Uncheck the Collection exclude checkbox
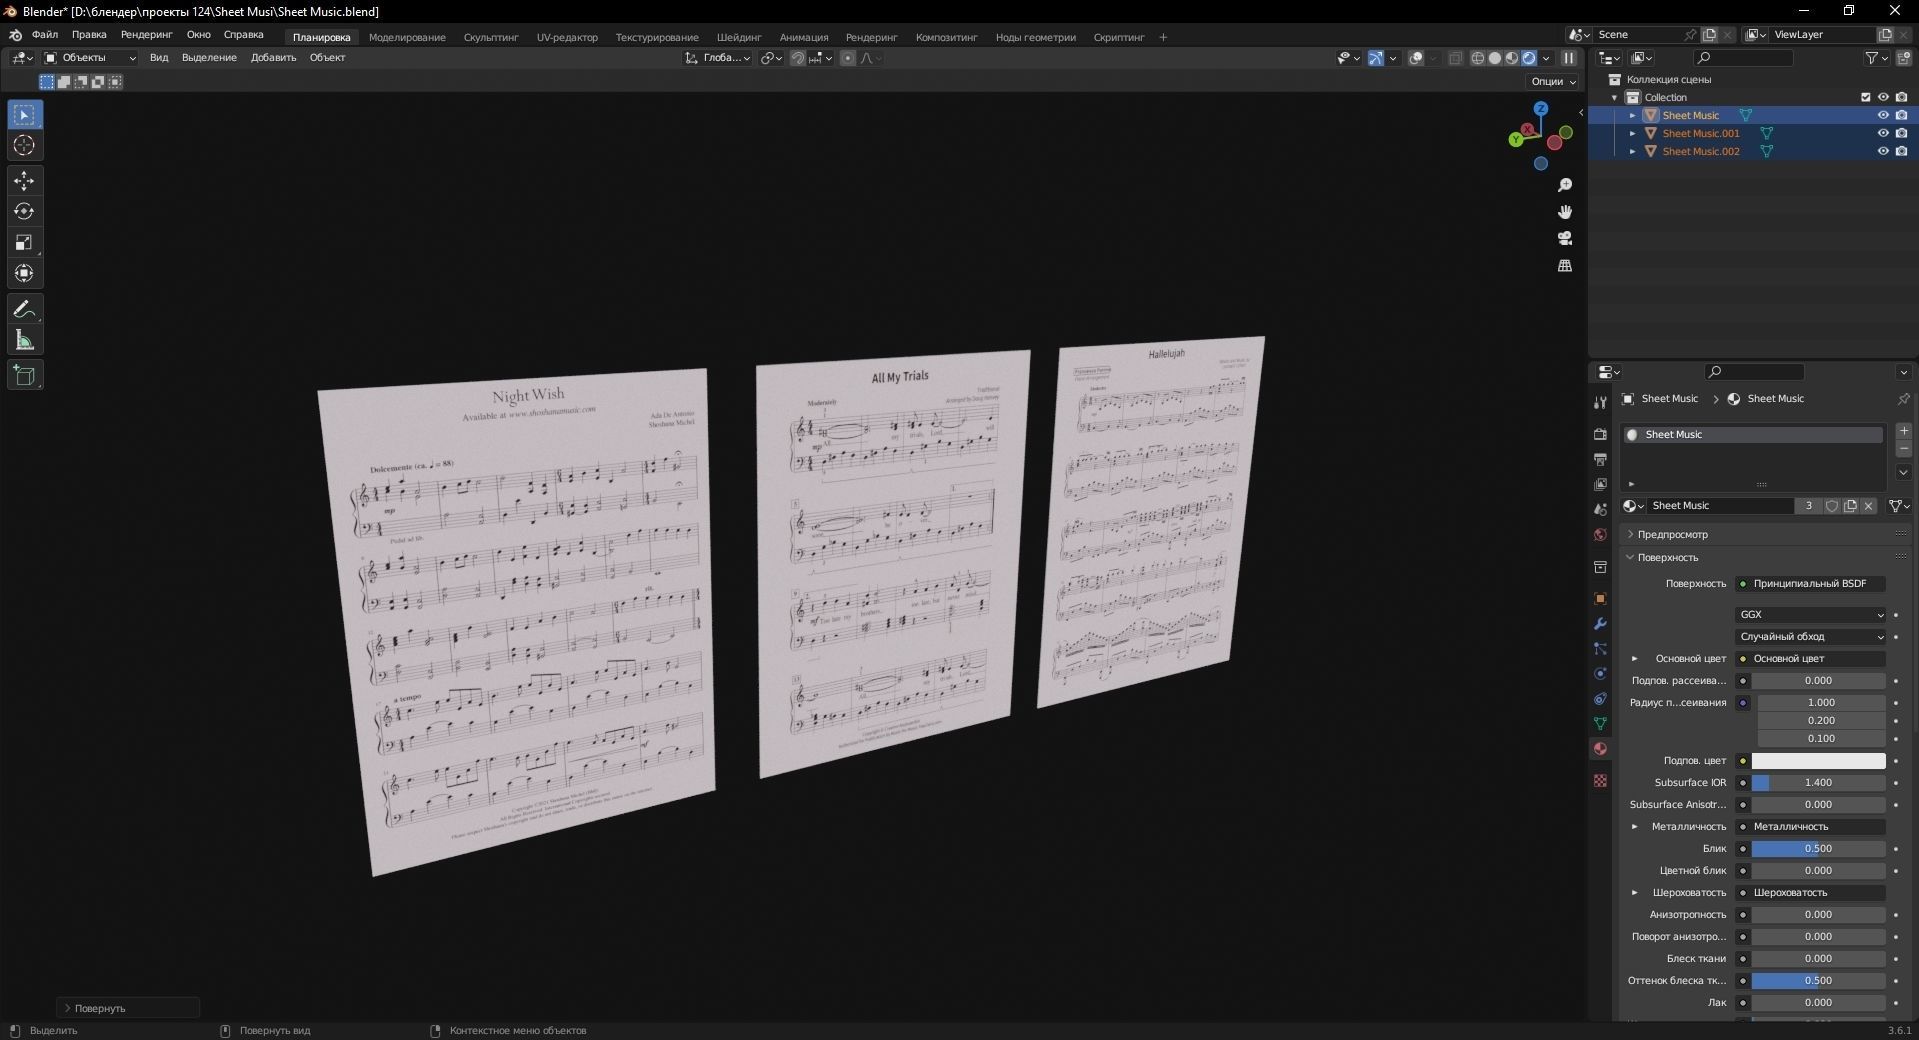 [1865, 97]
